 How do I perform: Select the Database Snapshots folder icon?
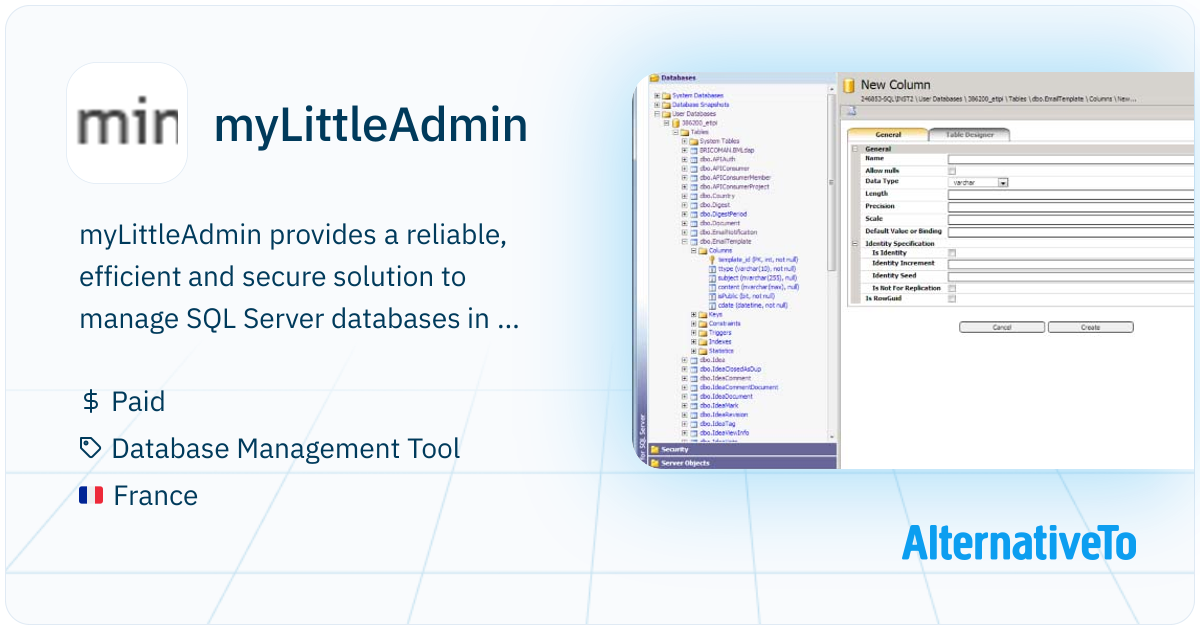coord(667,104)
